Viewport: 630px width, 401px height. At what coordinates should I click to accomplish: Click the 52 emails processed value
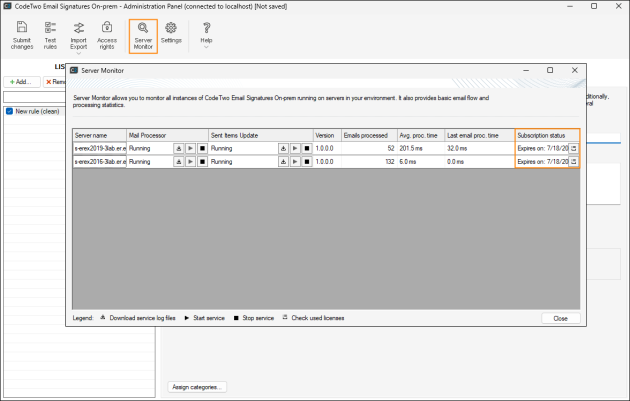[391, 148]
